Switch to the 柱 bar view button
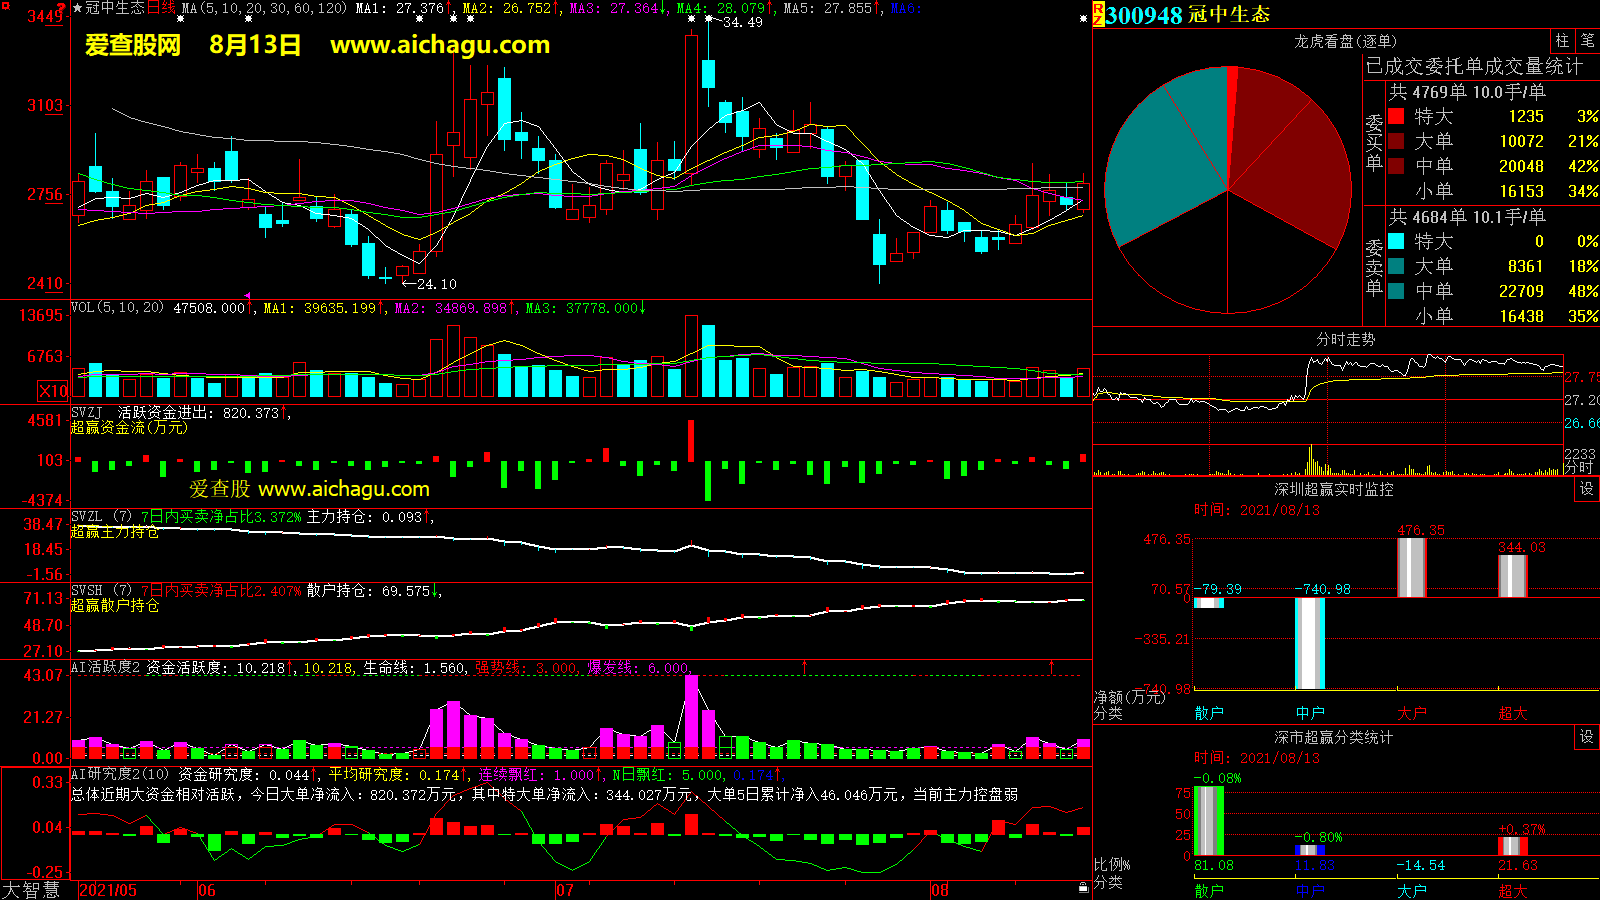The height and width of the screenshot is (900, 1600). 1562,41
